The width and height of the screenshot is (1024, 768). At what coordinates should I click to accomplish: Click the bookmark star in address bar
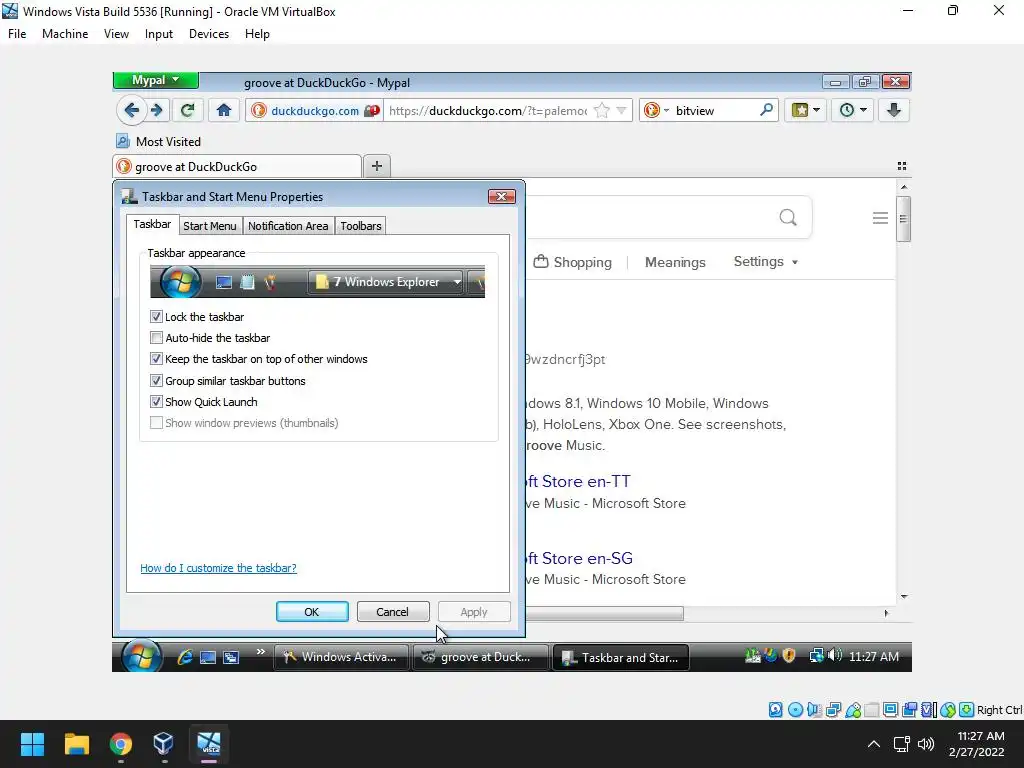[x=602, y=110]
